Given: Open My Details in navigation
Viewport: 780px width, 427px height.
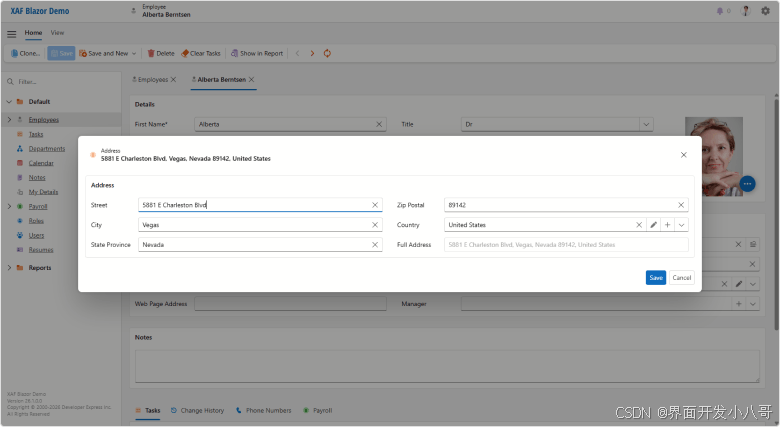Looking at the screenshot, I should pos(43,192).
